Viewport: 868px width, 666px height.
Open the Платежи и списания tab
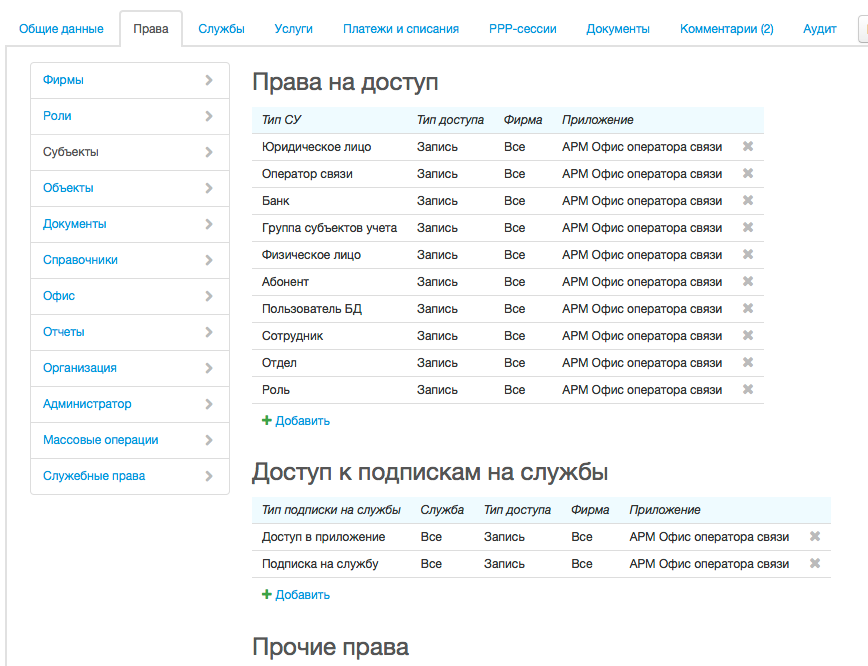[400, 29]
